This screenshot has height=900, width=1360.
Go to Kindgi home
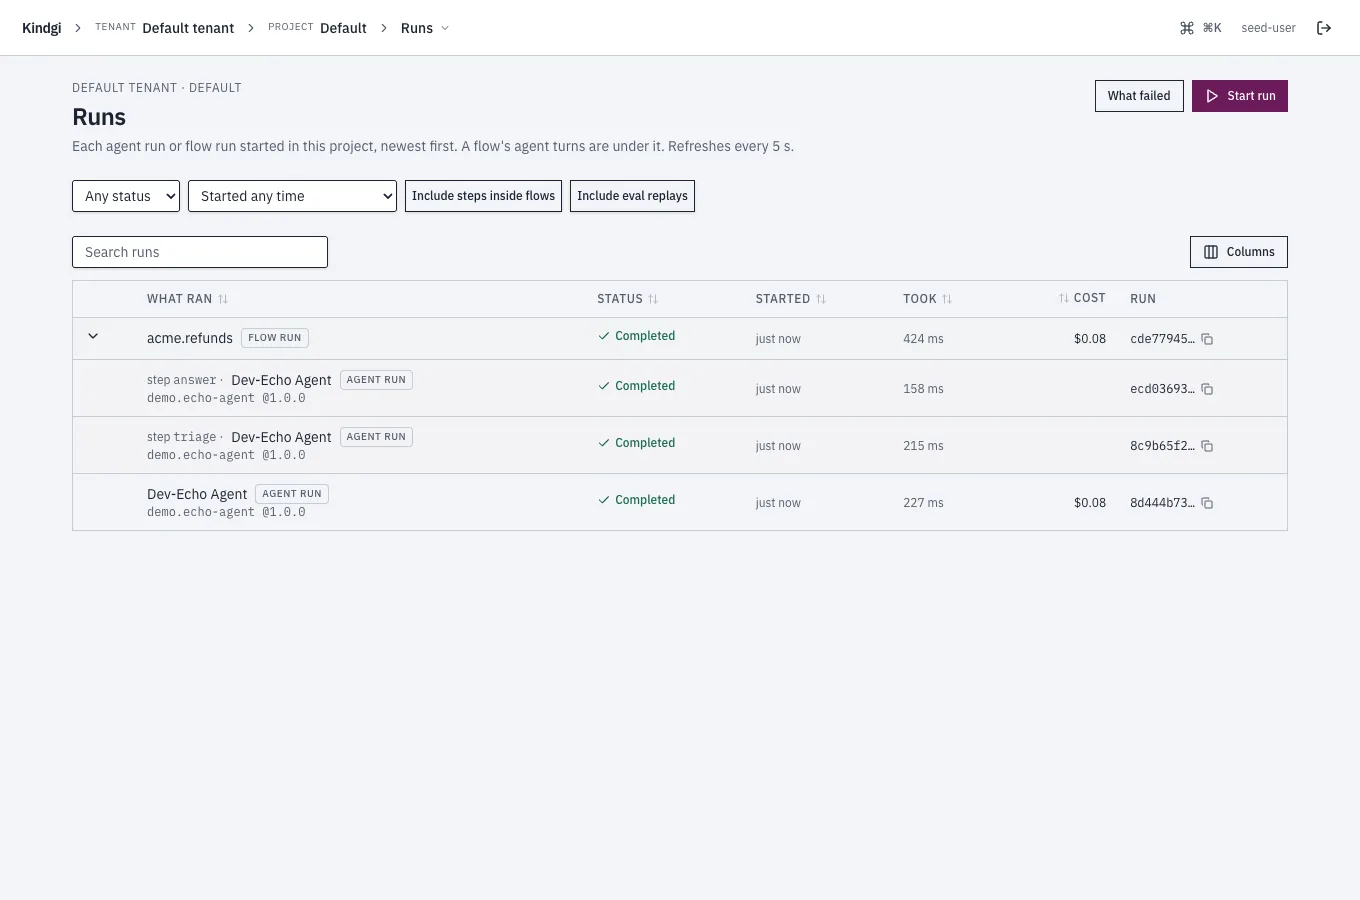[x=42, y=28]
